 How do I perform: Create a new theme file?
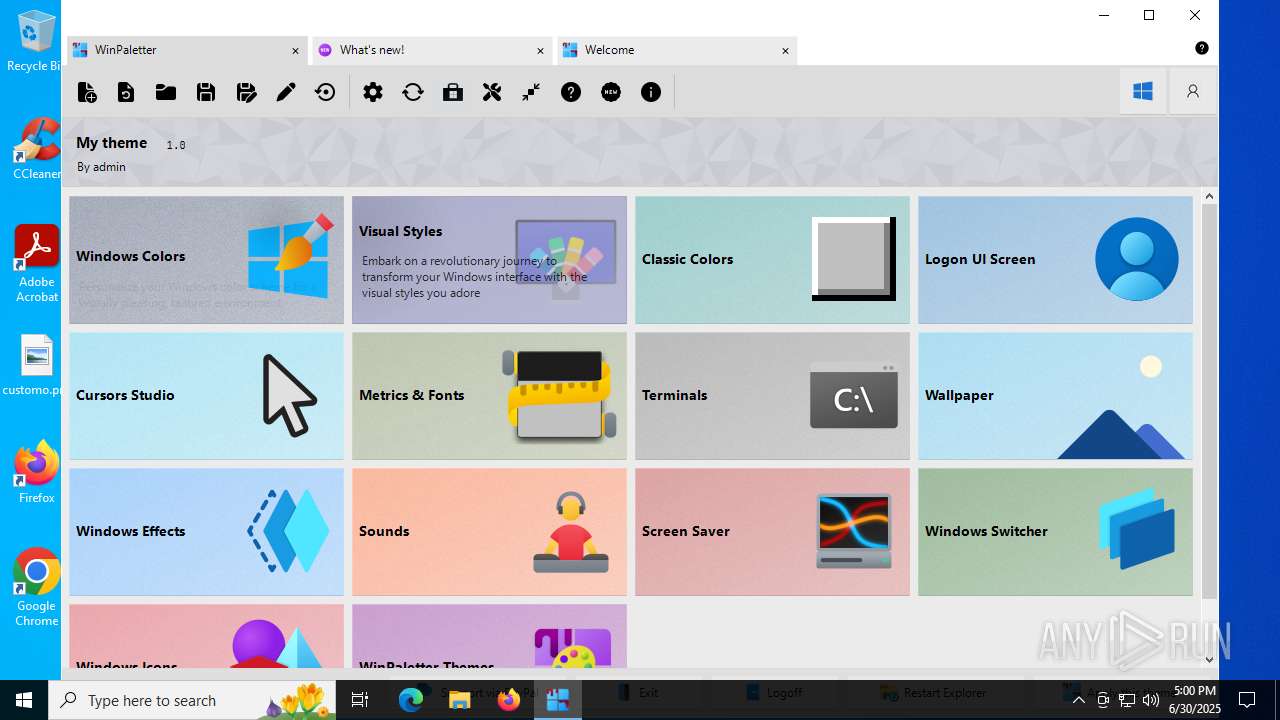[x=87, y=92]
